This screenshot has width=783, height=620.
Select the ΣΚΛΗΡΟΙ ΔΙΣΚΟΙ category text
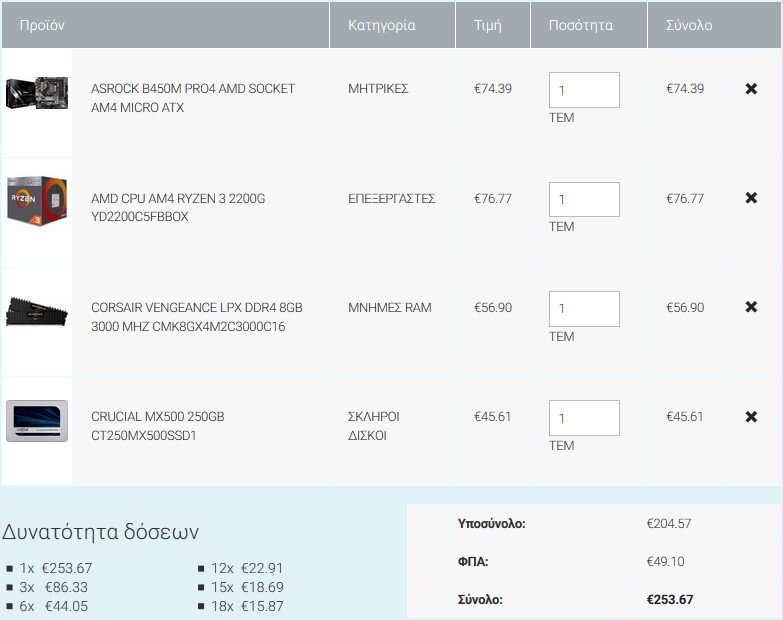[374, 426]
